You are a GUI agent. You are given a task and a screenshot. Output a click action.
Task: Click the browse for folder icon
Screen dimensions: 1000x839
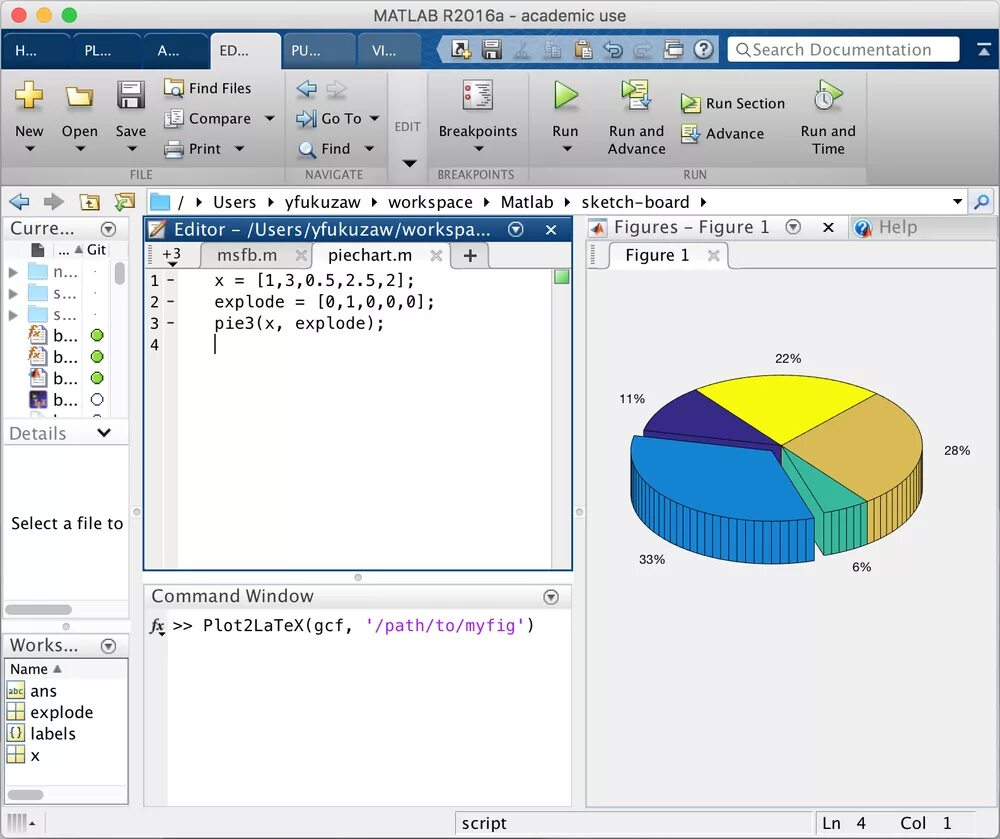124,202
